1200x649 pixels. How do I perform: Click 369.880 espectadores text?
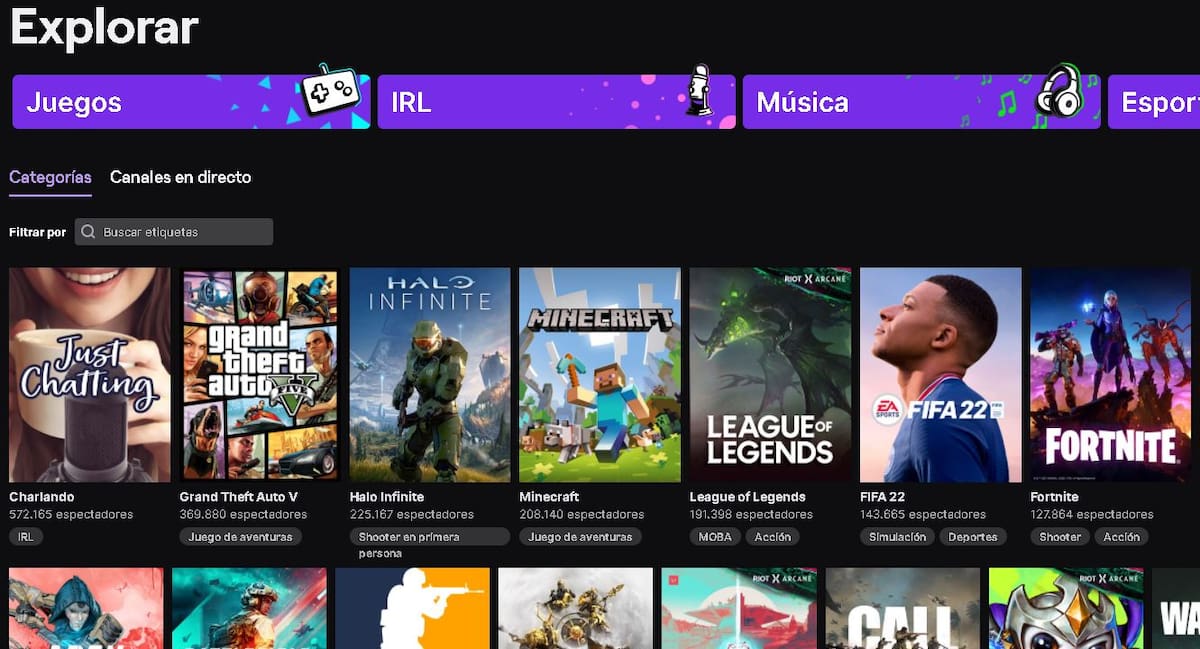pos(243,515)
